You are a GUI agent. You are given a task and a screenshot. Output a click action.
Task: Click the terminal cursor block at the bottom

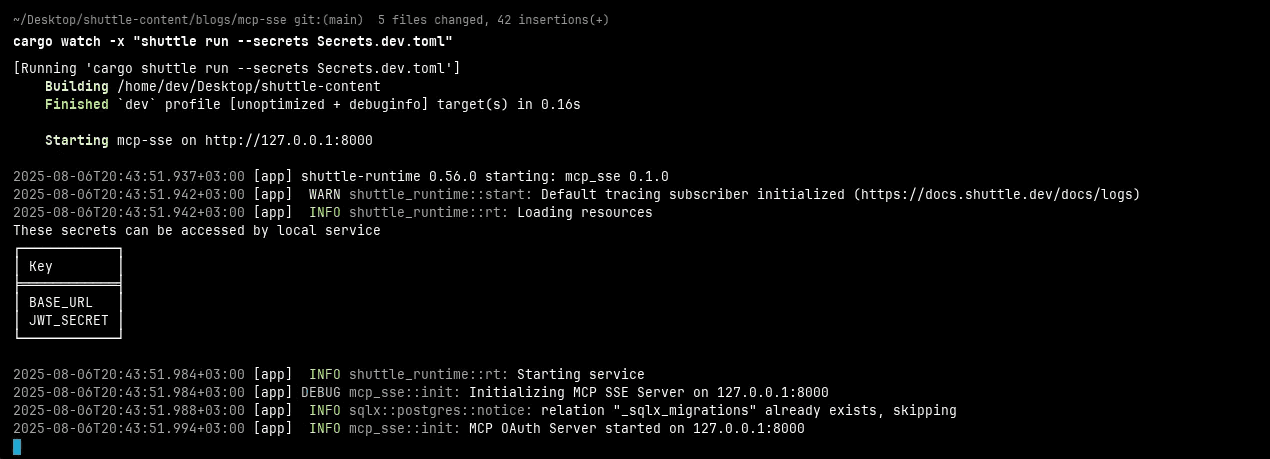pos(17,447)
